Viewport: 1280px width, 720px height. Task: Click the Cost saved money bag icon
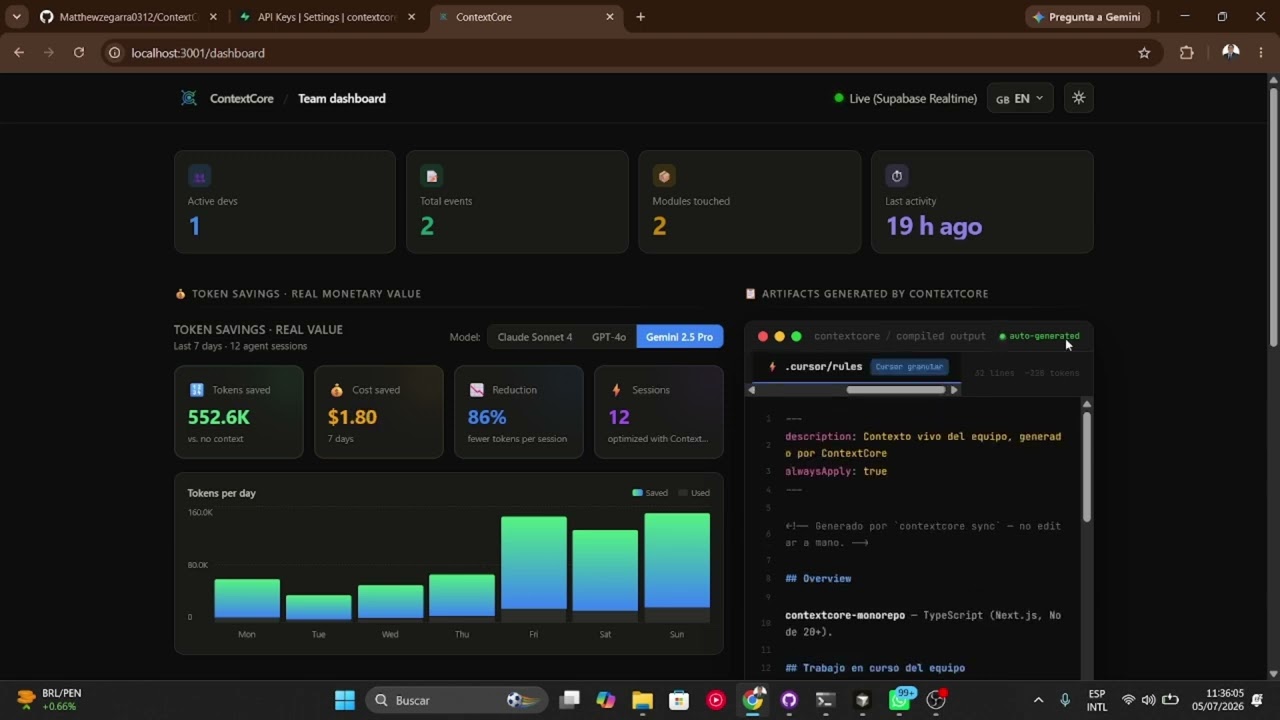337,390
